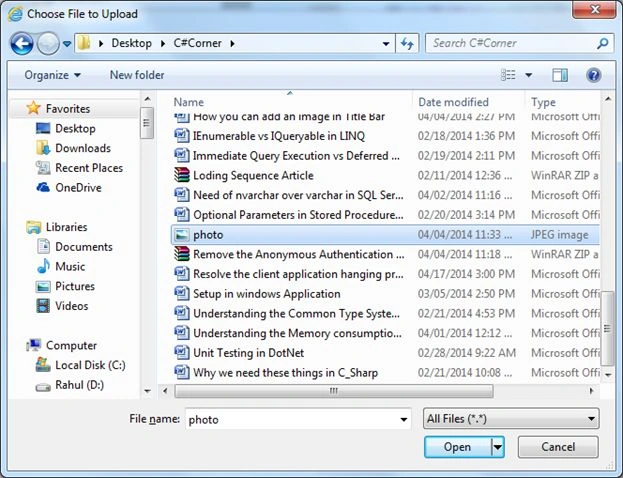Click Desktop under Favorites
Image resolution: width=623 pixels, height=478 pixels.
pos(75,128)
